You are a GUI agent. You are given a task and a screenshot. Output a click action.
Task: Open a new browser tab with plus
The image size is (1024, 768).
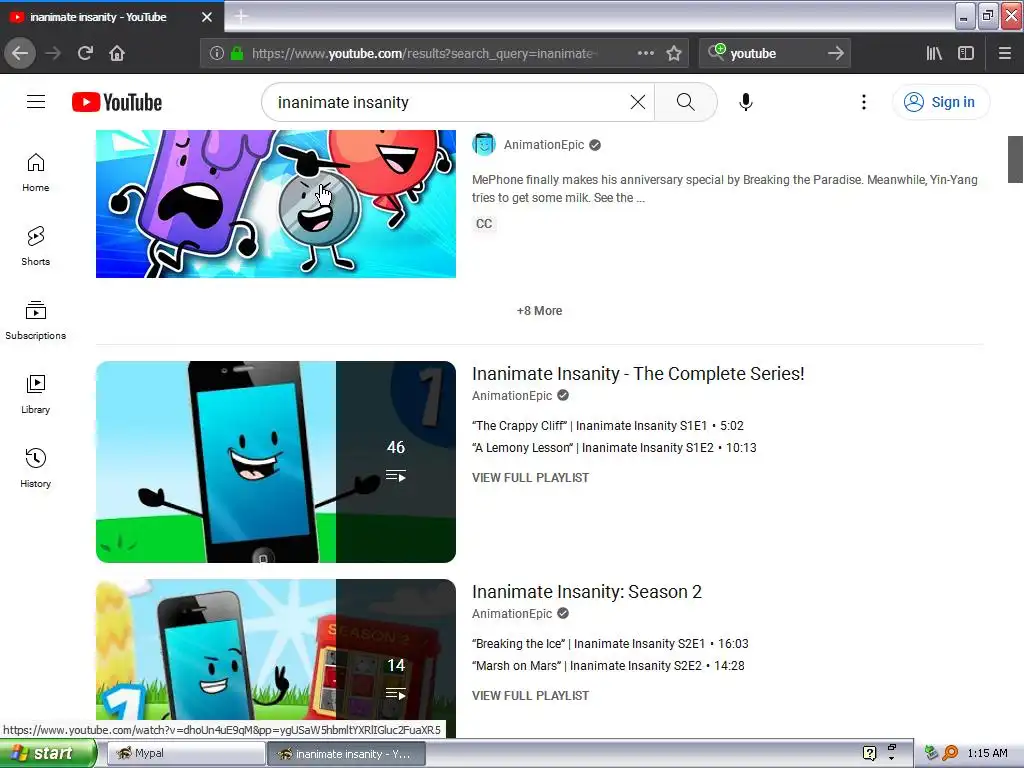240,17
